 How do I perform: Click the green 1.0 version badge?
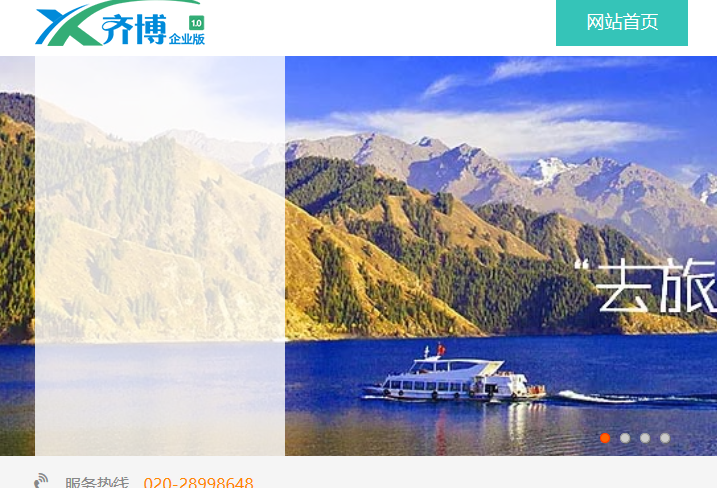pyautogui.click(x=197, y=23)
